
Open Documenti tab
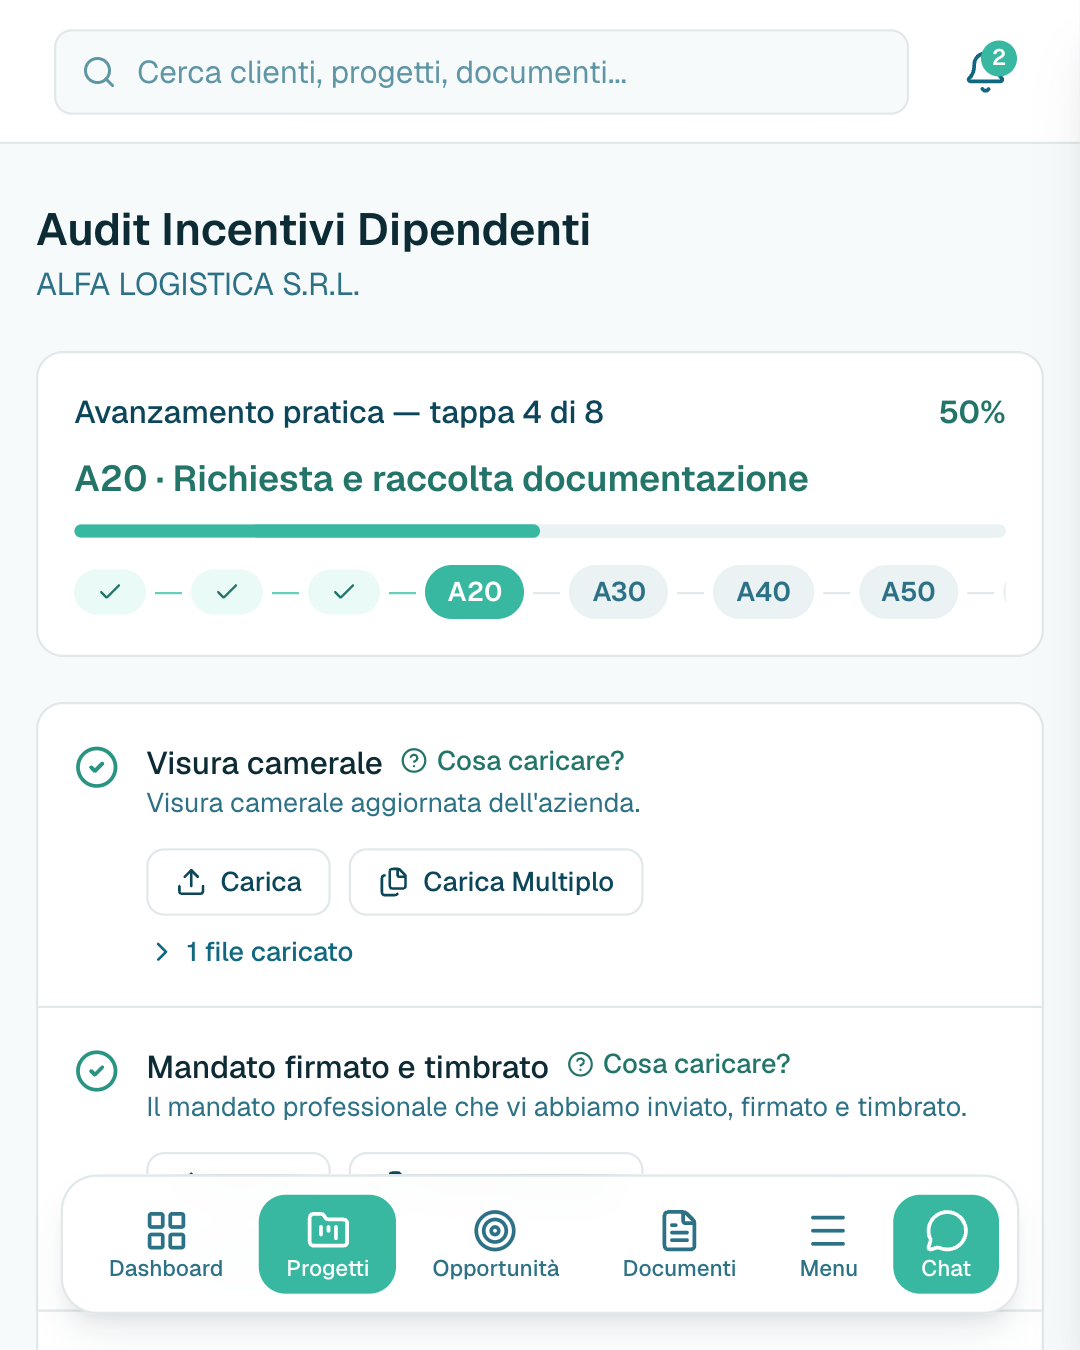click(x=679, y=1244)
